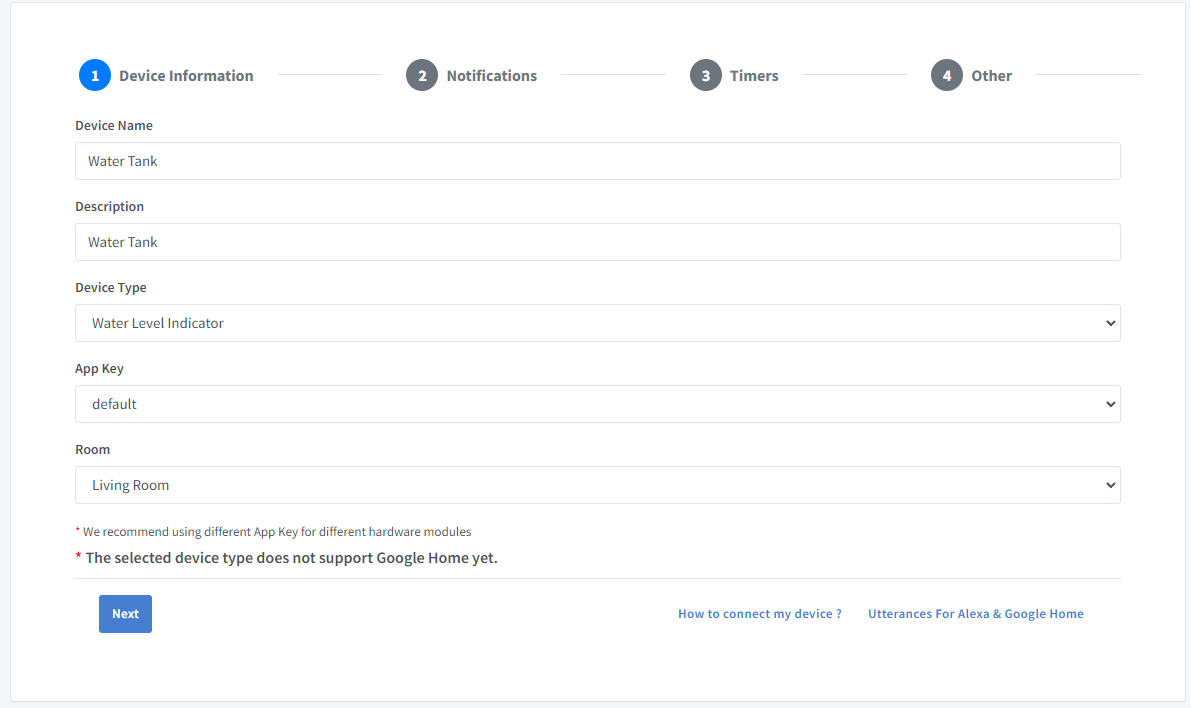Switch to the Notifications step label
The width and height of the screenshot is (1191, 708).
click(491, 76)
